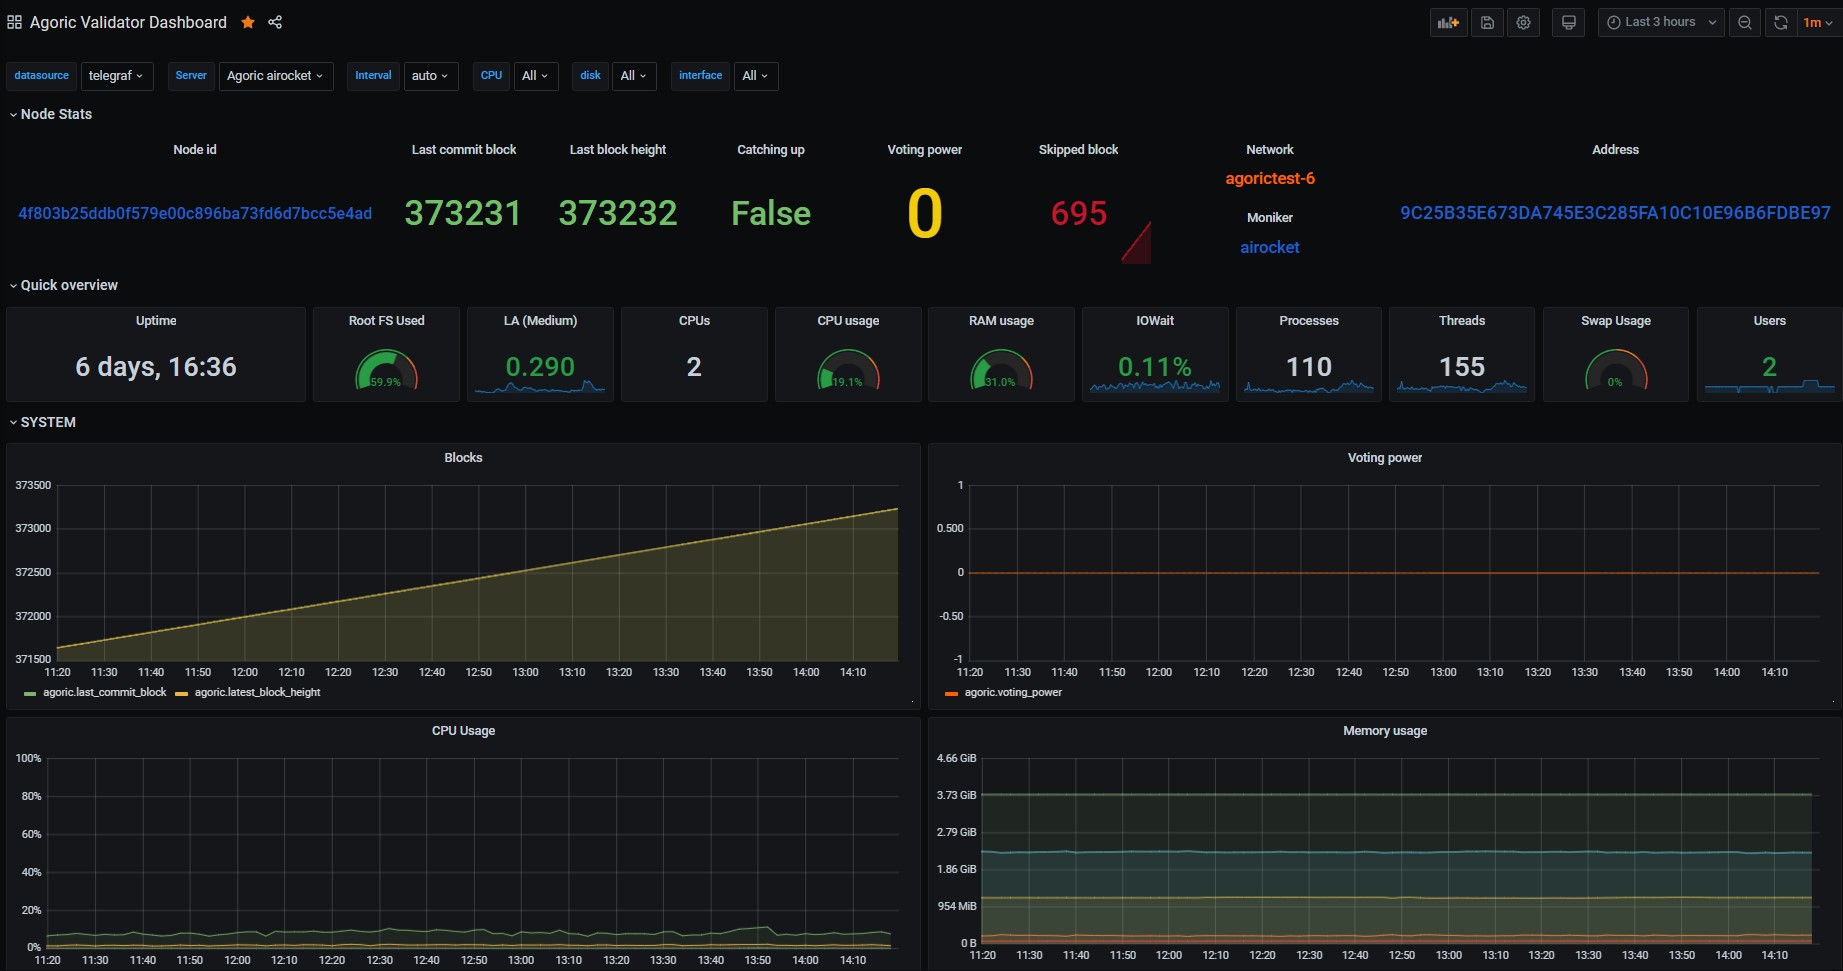Toggle agoric.voting_power legend series
The height and width of the screenshot is (971, 1843).
click(x=1013, y=692)
